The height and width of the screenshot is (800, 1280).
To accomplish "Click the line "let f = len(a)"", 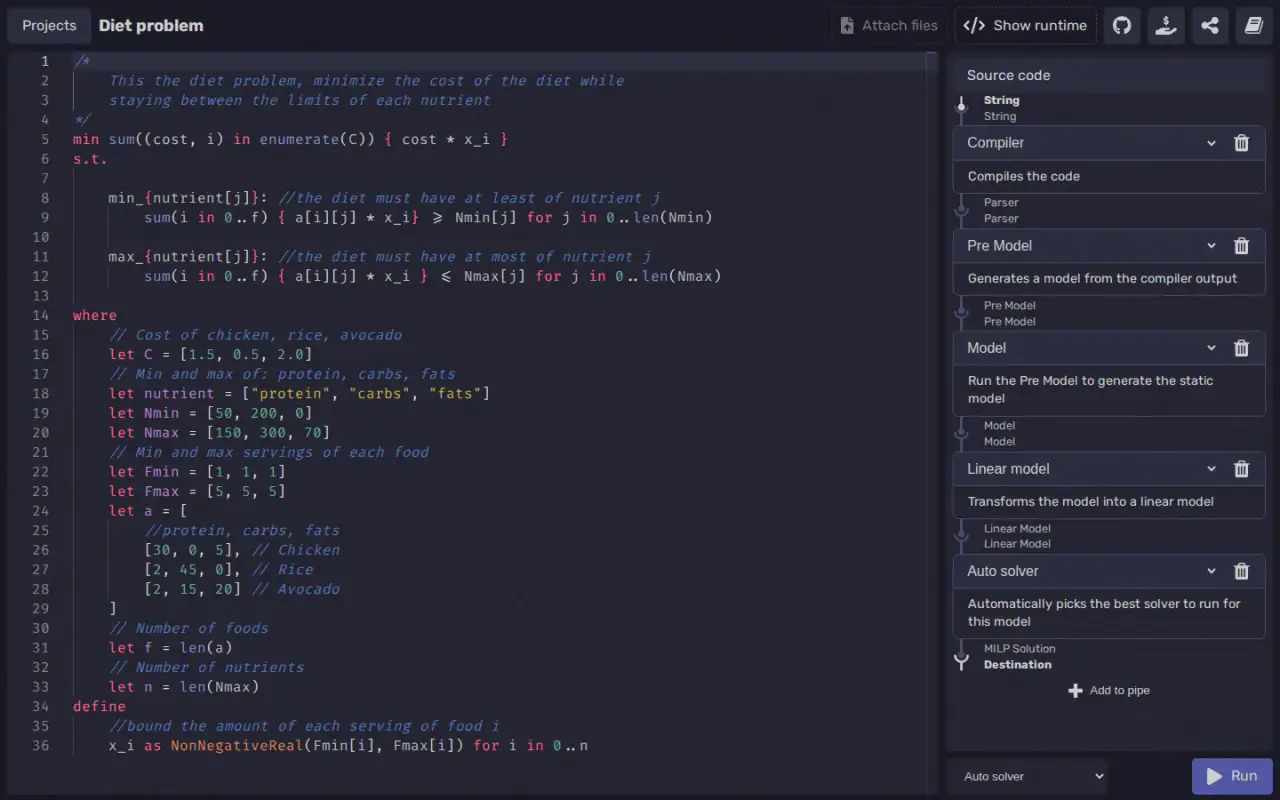I will click(x=171, y=647).
